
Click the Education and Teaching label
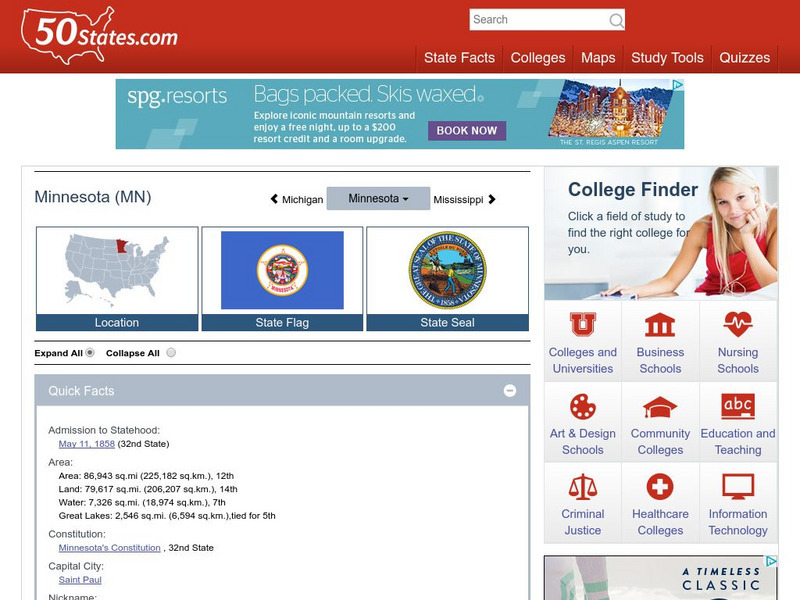point(738,441)
